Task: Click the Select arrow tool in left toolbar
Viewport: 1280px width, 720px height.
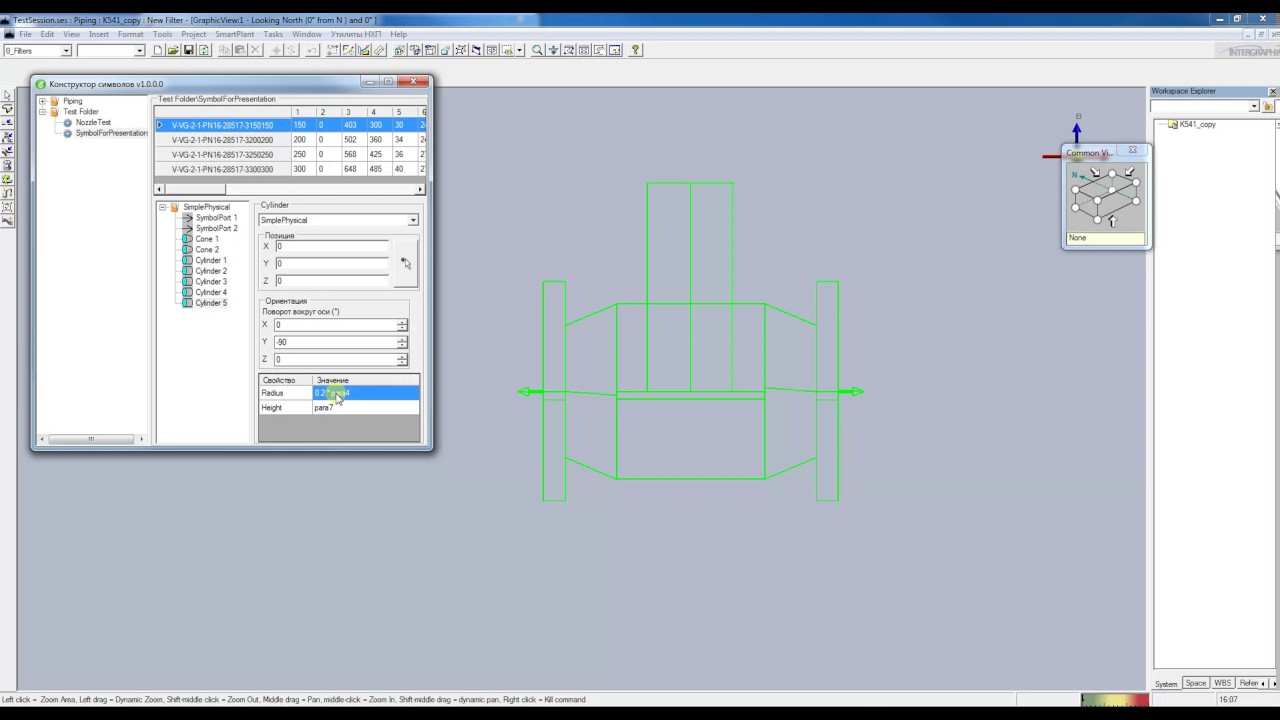Action: (x=7, y=95)
